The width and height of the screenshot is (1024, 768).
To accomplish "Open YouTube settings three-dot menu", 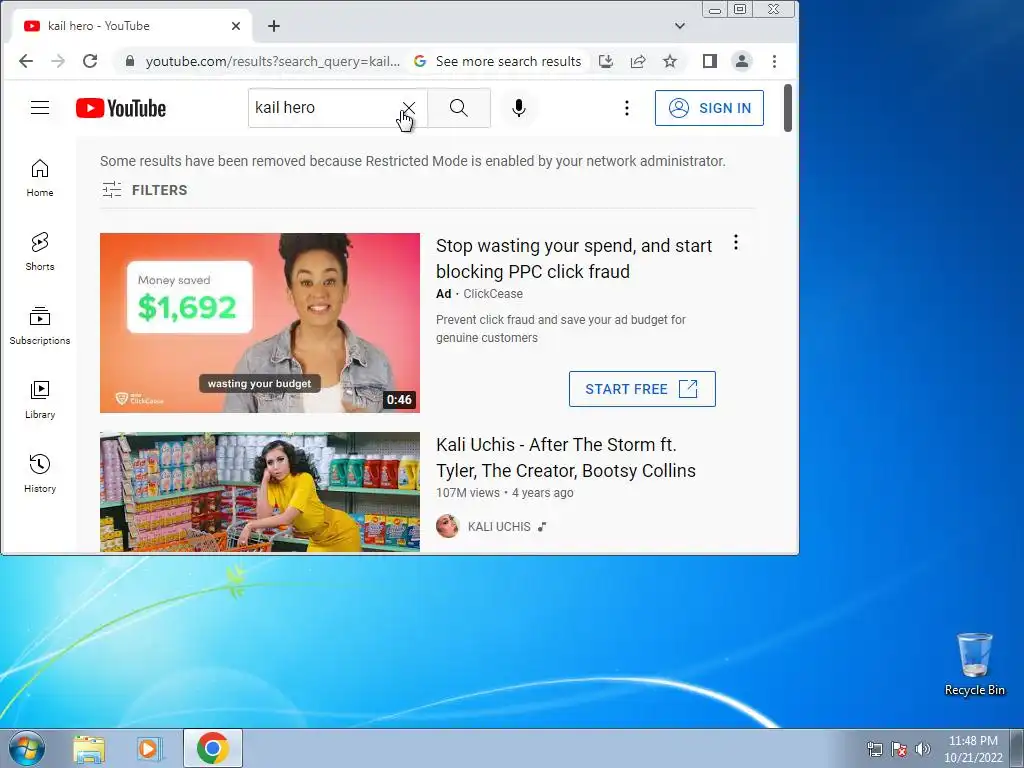I will click(627, 108).
